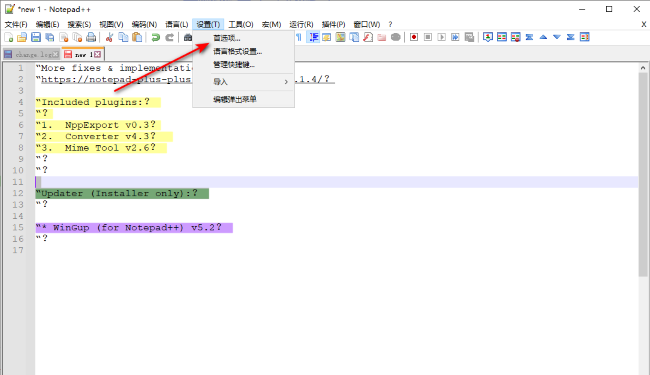Collapse the open 设置(T) menu
The height and width of the screenshot is (375, 650).
pos(208,24)
